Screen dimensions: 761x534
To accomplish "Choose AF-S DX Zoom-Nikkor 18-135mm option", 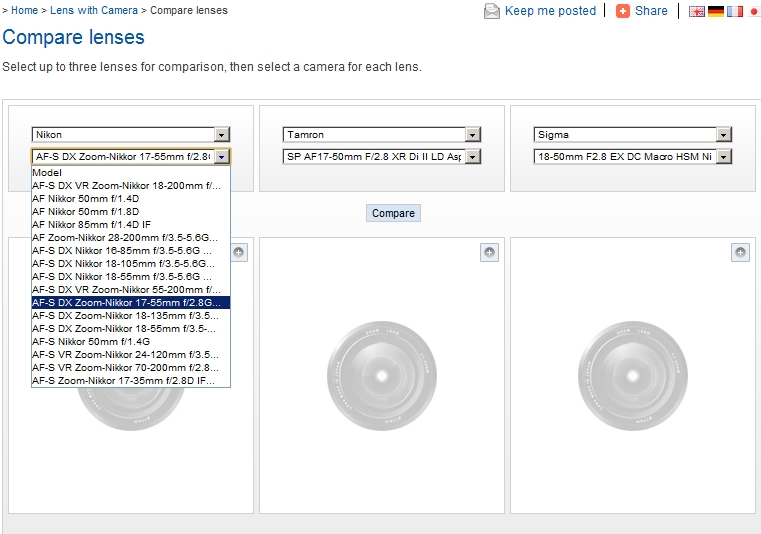I will click(x=131, y=316).
